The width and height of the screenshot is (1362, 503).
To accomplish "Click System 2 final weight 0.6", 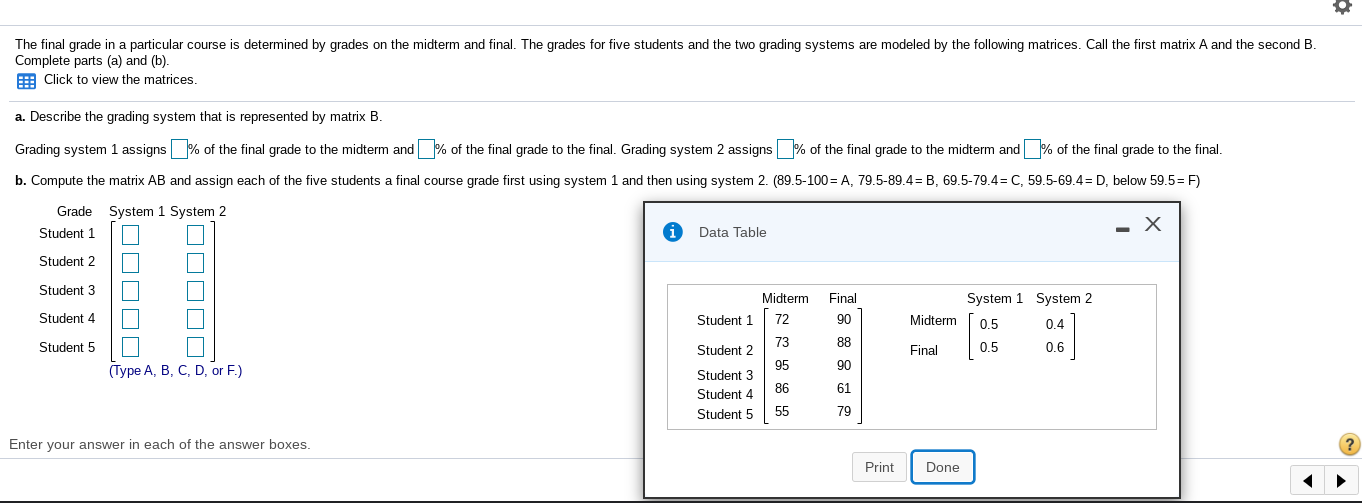I will tap(1055, 347).
